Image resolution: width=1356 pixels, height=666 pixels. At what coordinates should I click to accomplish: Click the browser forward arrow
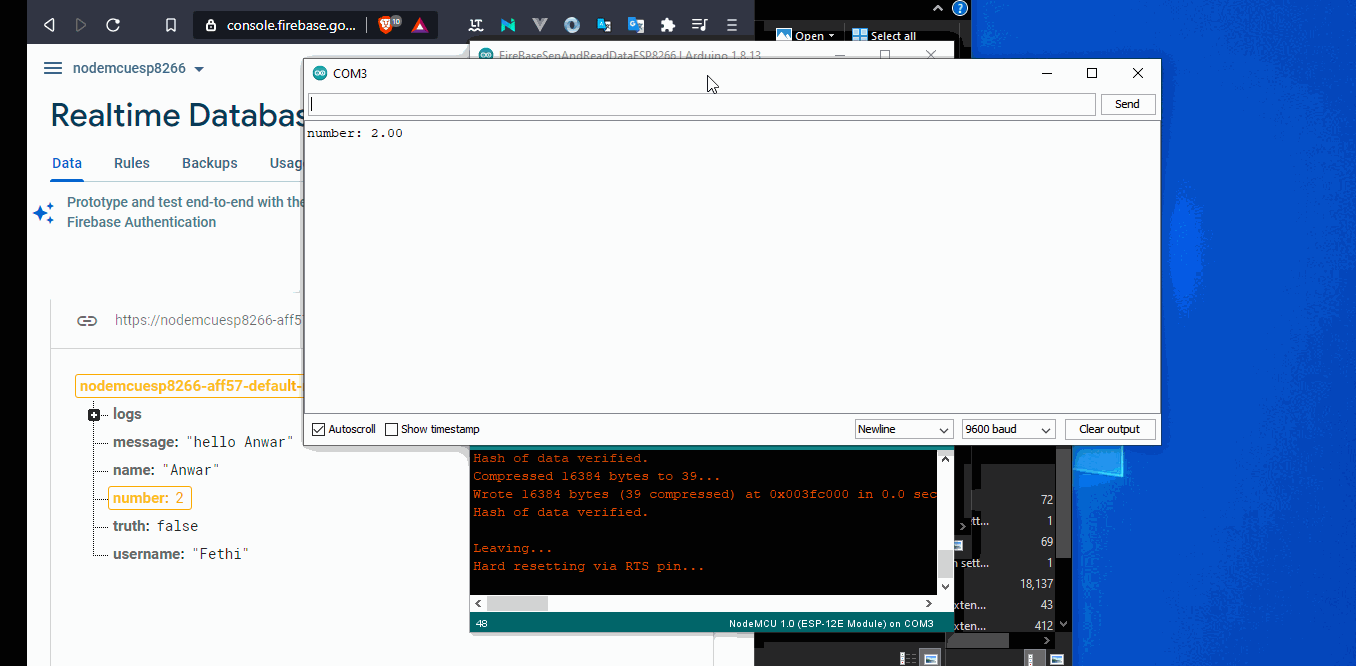coord(81,25)
